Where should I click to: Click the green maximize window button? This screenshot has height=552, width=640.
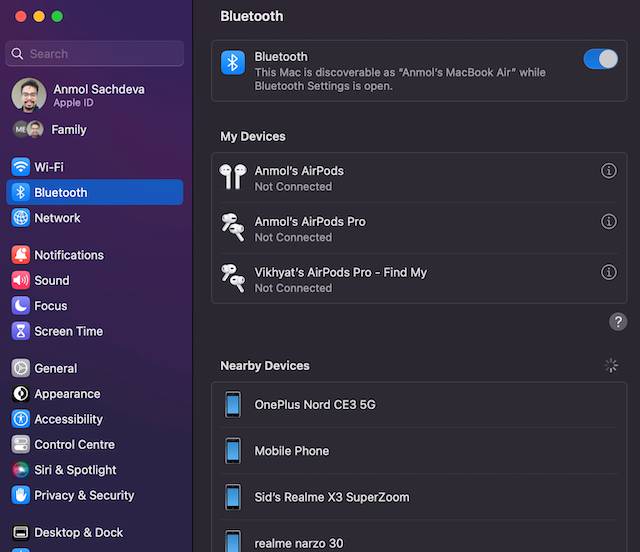tap(57, 16)
